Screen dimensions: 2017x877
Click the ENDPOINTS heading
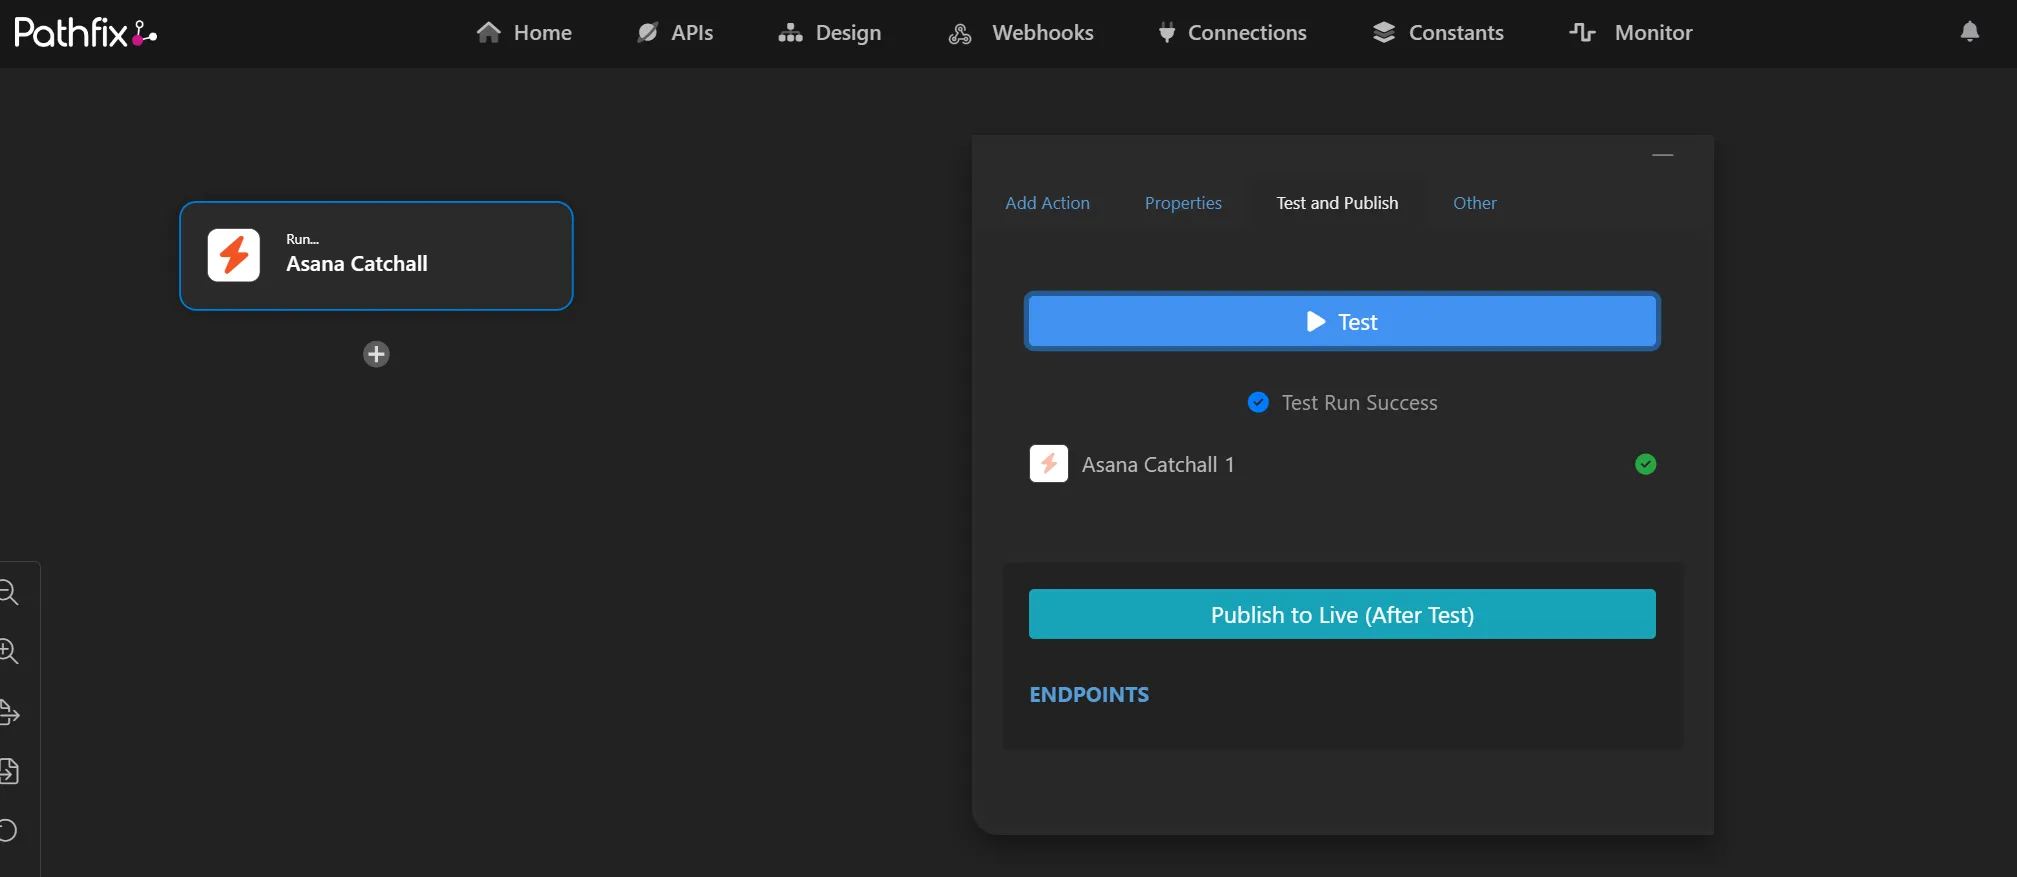(1089, 695)
